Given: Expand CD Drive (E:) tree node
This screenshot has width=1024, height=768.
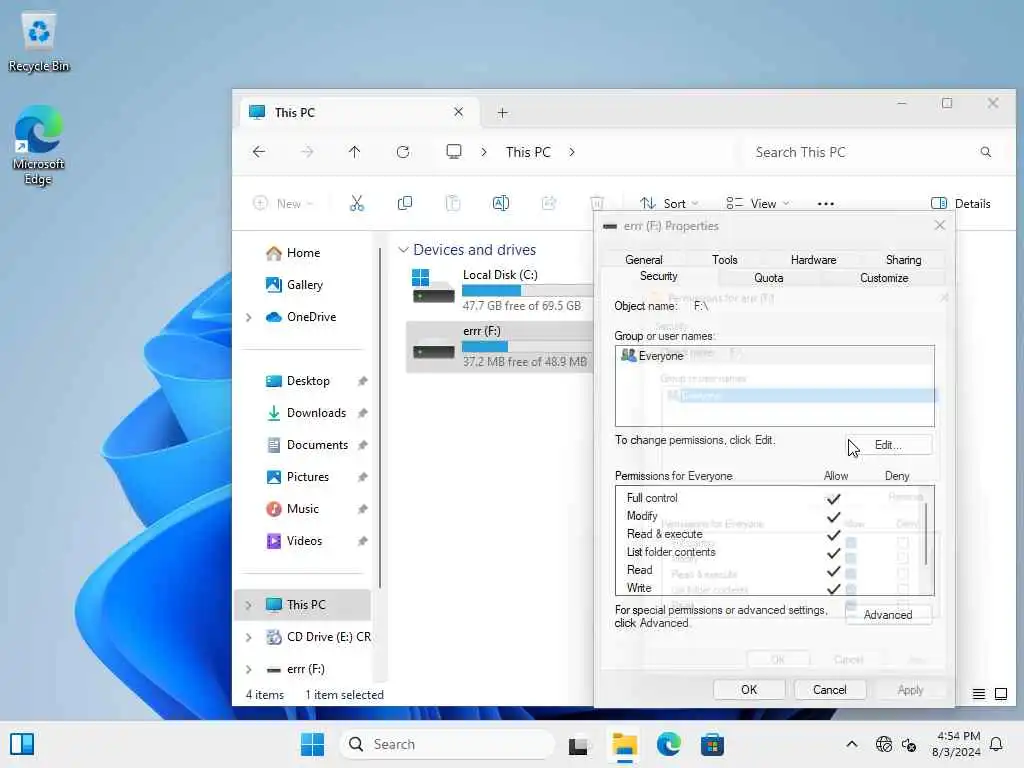Looking at the screenshot, I should click(249, 637).
